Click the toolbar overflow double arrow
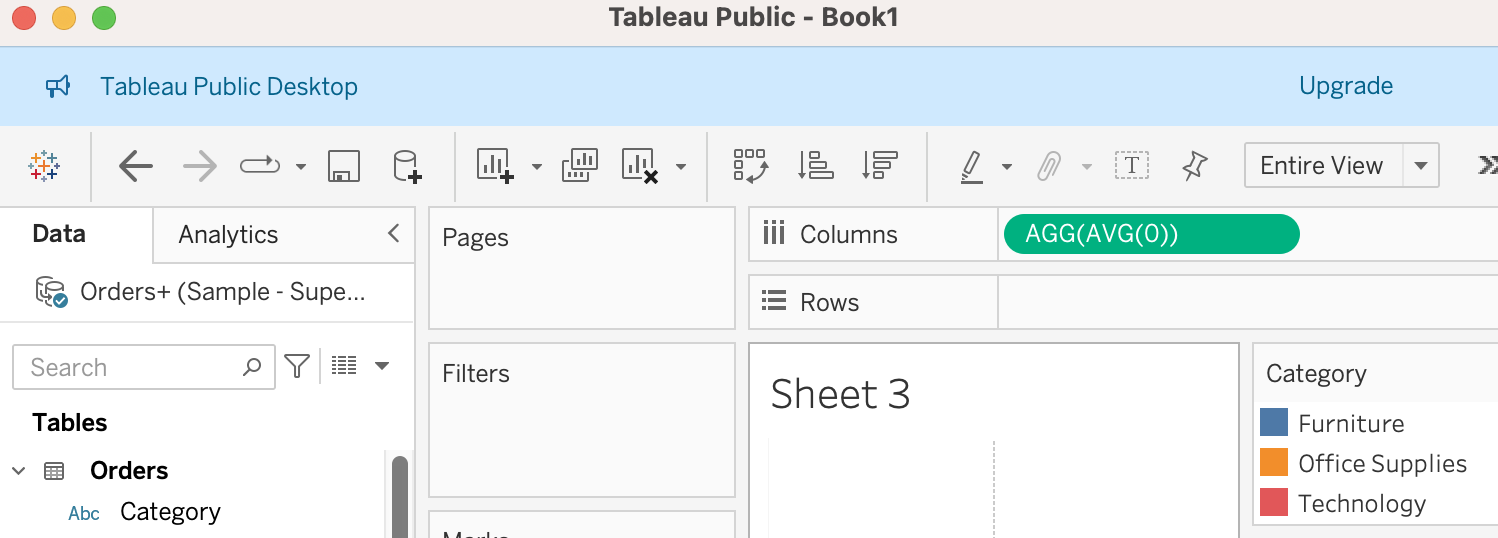1498x538 pixels. pos(1487,166)
